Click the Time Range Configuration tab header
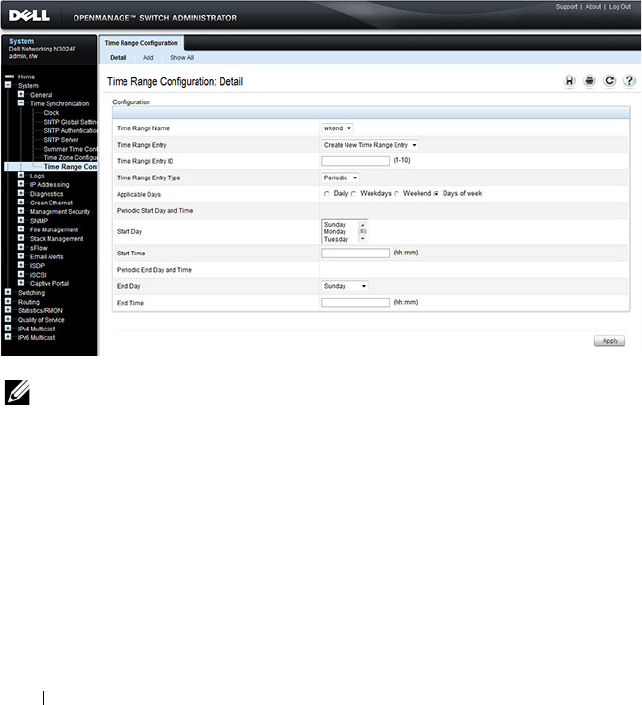Screen dimensions: 642x705 [x=141, y=43]
